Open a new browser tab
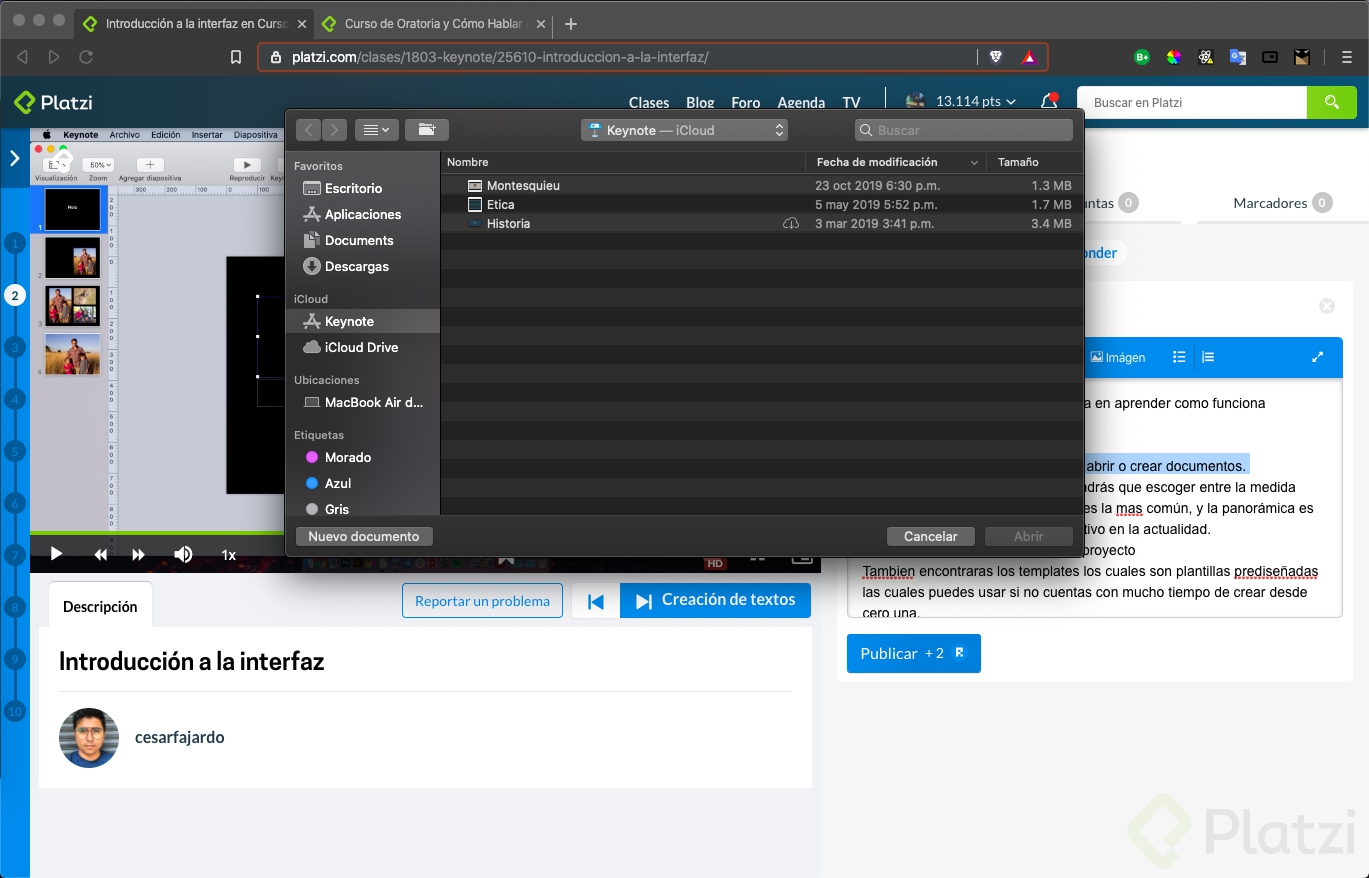 tap(571, 23)
